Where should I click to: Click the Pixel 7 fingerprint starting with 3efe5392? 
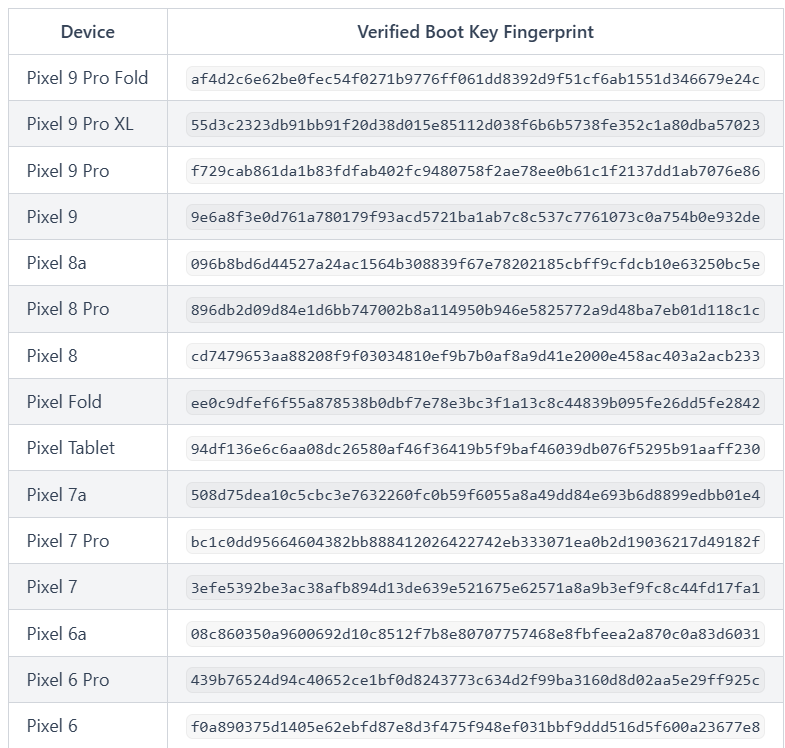click(475, 588)
